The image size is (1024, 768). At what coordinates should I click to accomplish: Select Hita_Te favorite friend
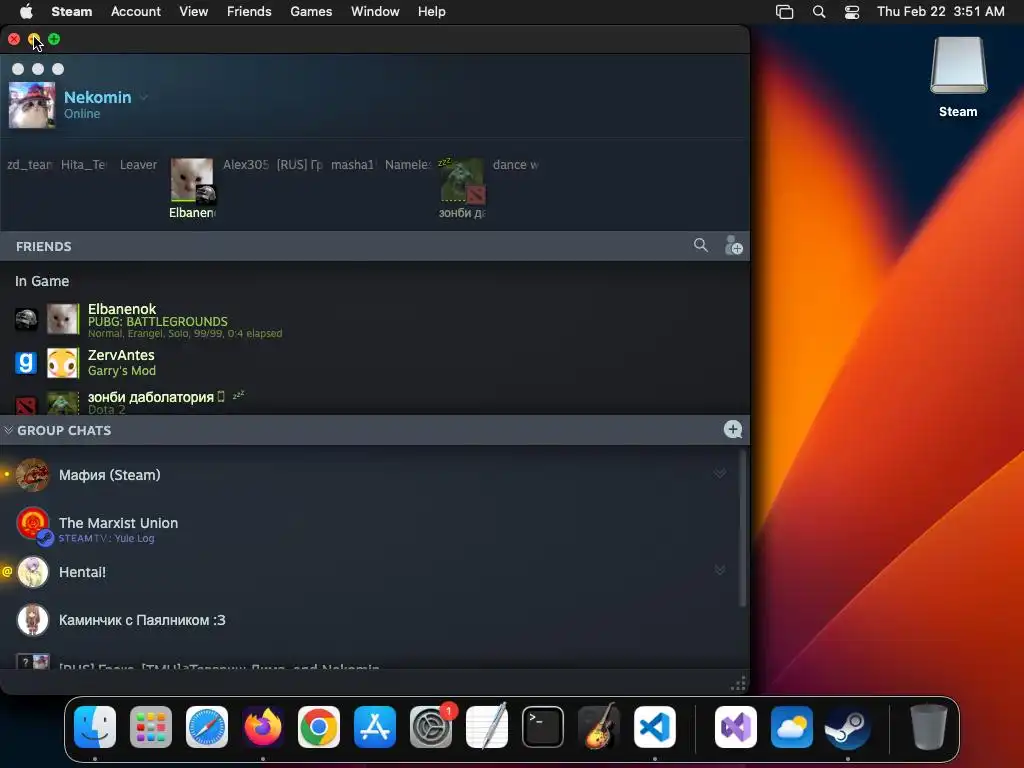pyautogui.click(x=84, y=165)
